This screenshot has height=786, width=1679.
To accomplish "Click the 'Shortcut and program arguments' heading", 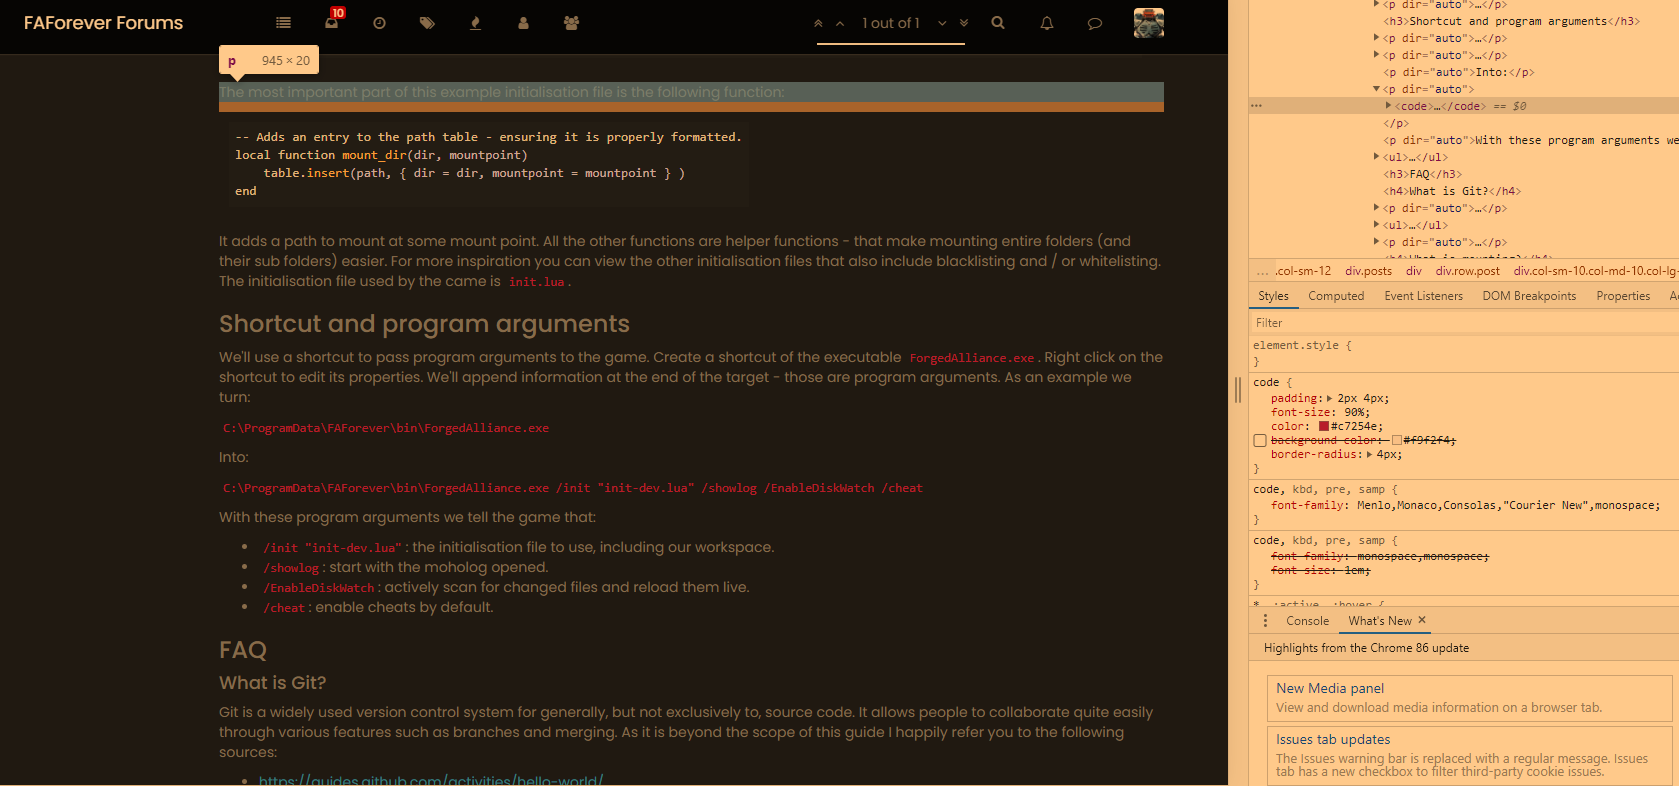I will [424, 324].
